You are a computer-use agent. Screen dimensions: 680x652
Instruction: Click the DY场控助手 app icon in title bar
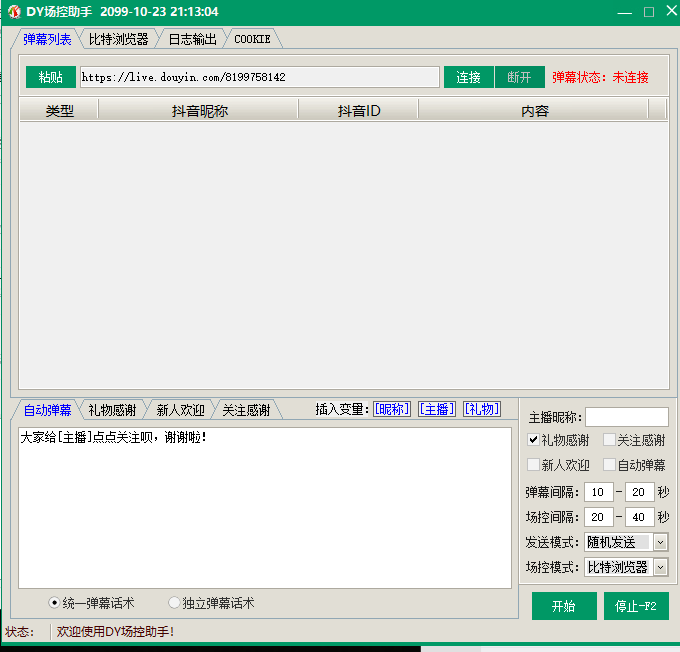[14, 12]
